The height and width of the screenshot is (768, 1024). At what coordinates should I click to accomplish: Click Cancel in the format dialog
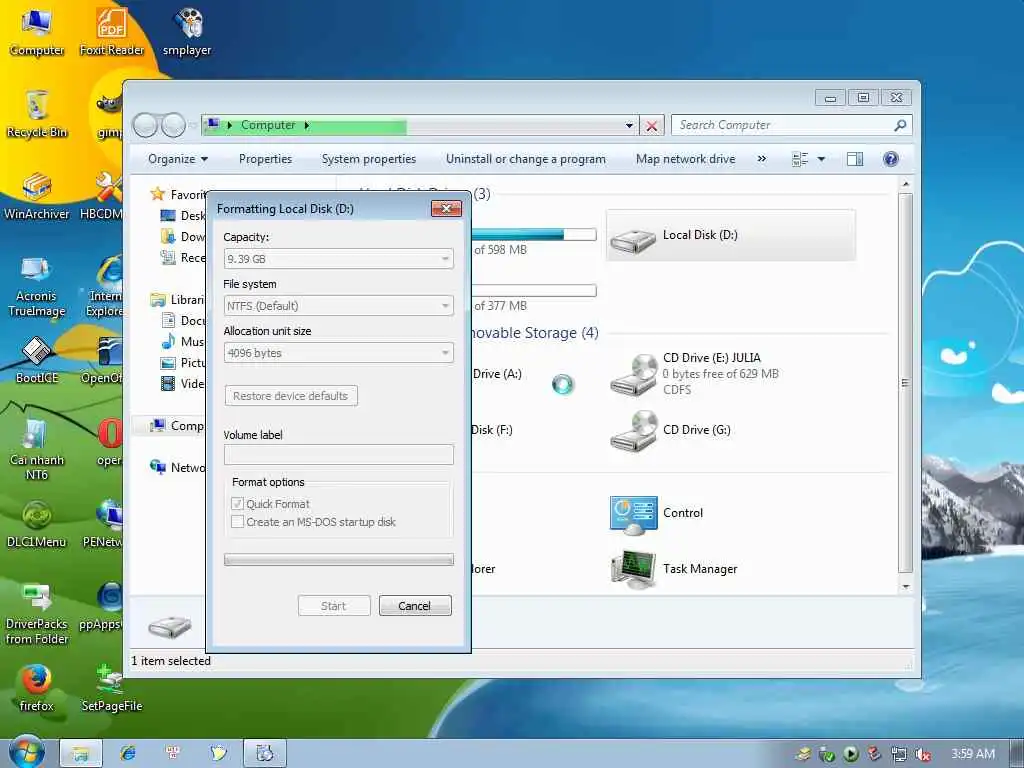[415, 606]
